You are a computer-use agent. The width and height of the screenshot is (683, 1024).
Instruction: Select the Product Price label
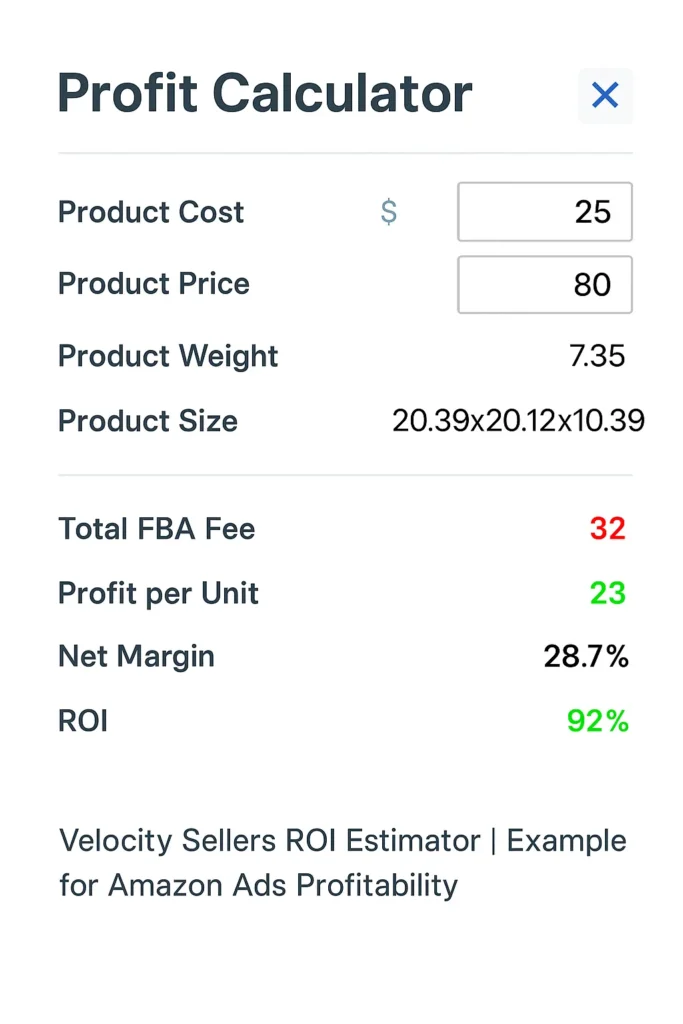[153, 285]
